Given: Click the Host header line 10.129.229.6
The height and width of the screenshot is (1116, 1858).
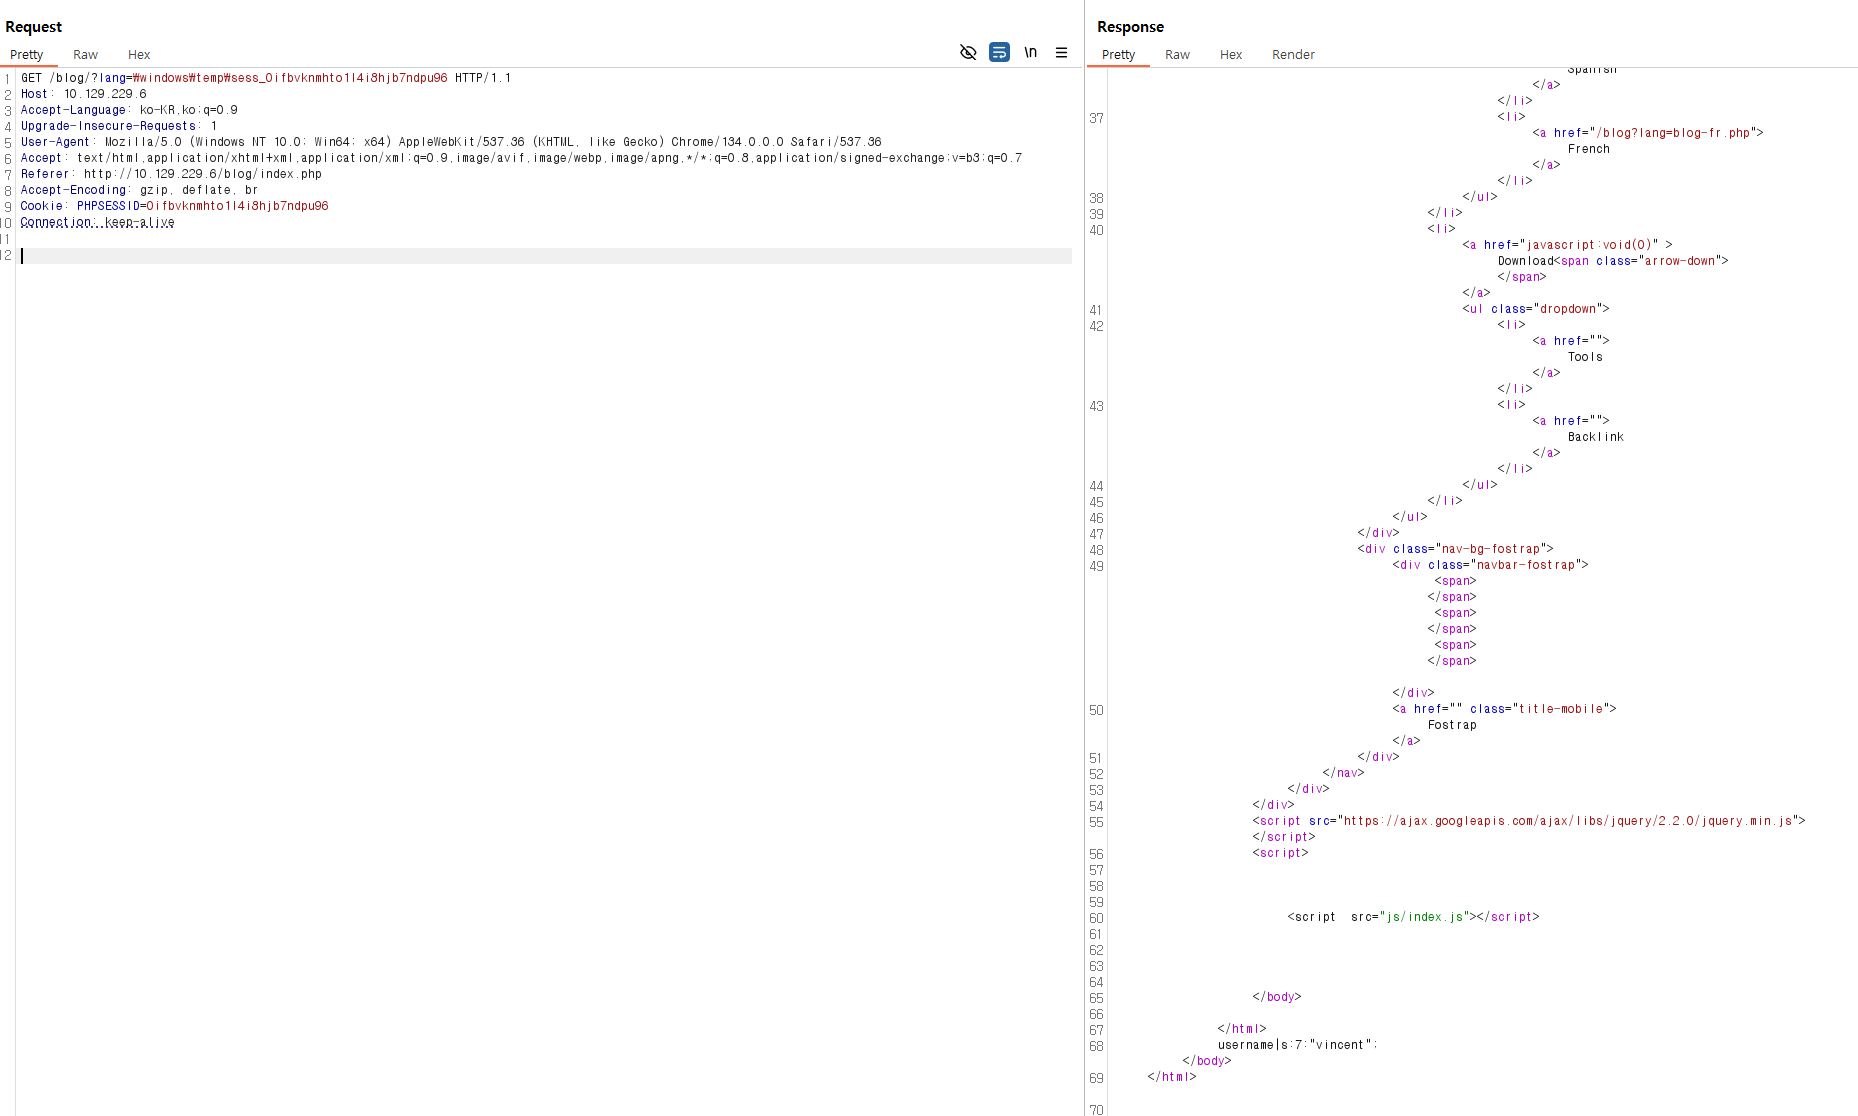Looking at the screenshot, I should (x=84, y=94).
